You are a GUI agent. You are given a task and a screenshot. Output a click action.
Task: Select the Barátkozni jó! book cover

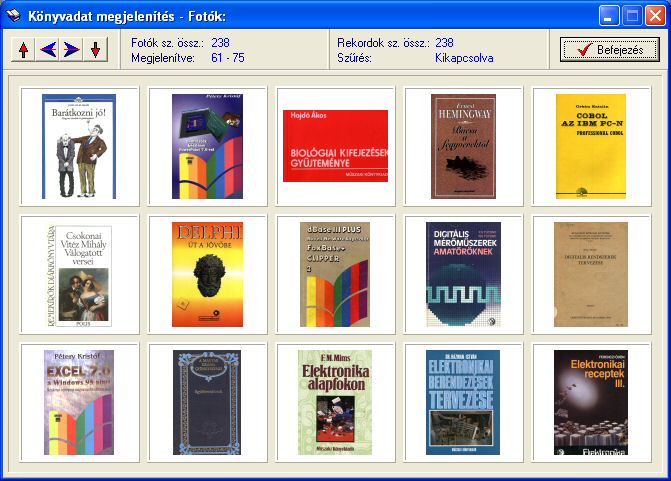tap(79, 146)
